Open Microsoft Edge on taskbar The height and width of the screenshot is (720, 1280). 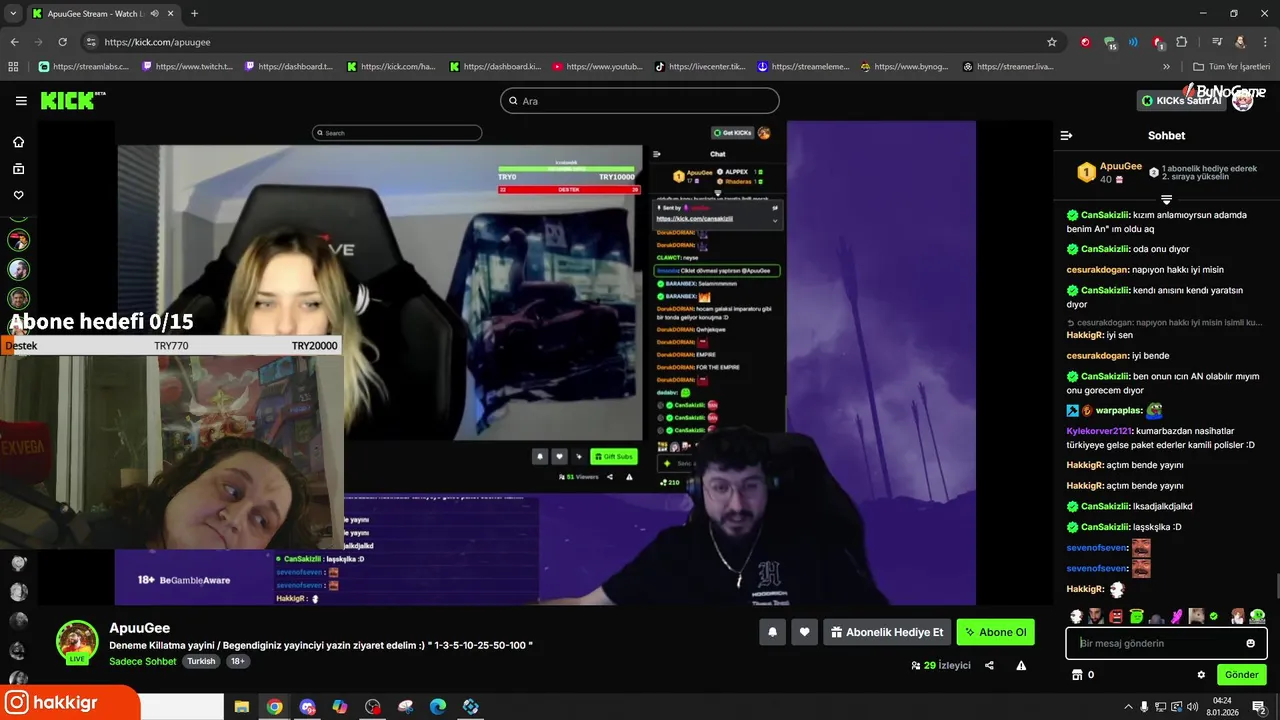point(438,707)
